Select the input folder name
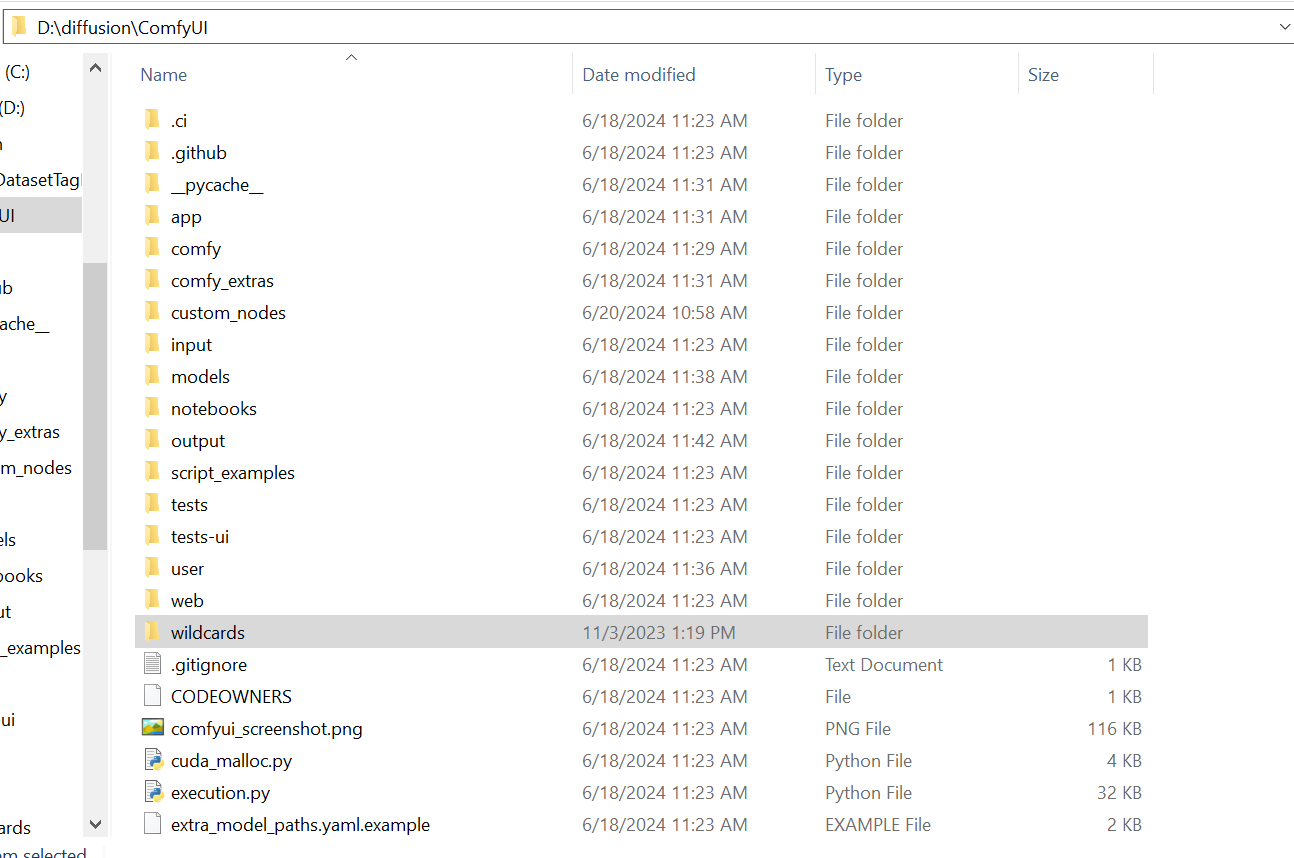1294x858 pixels. (191, 345)
